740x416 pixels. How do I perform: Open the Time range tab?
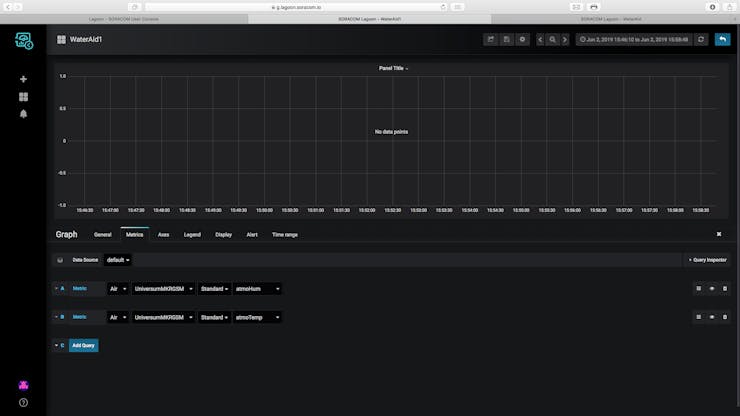point(285,235)
